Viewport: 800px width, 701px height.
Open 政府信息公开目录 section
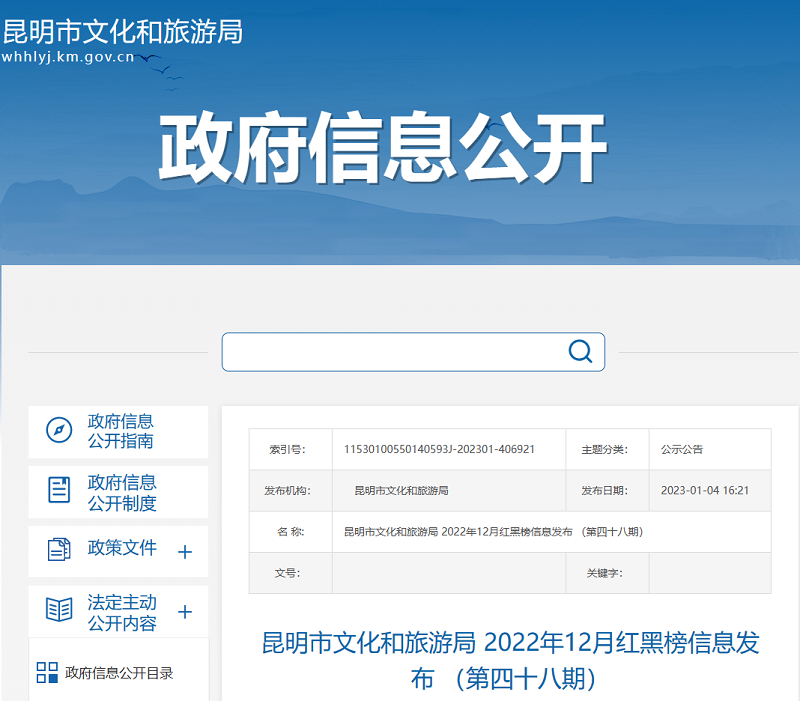119,673
